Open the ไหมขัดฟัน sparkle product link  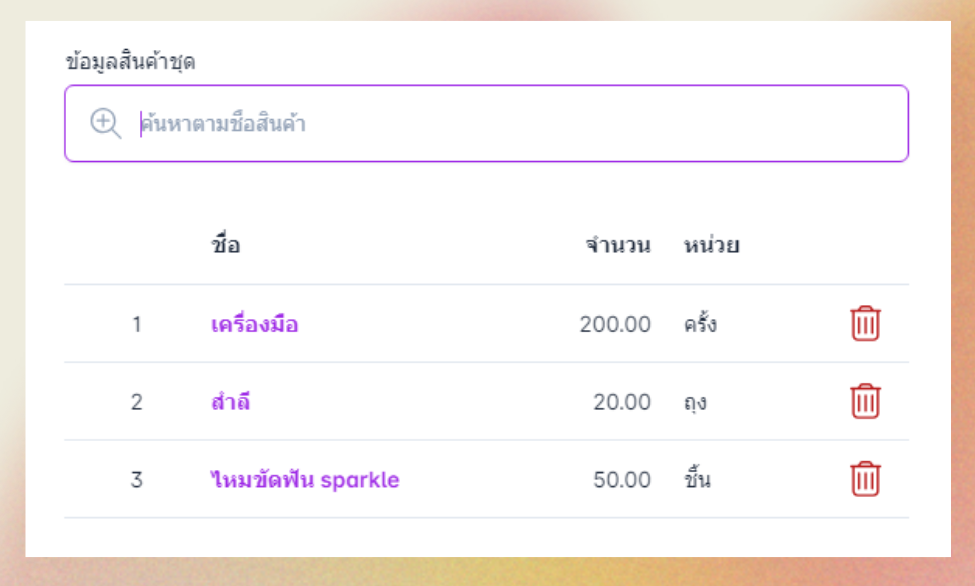point(305,480)
